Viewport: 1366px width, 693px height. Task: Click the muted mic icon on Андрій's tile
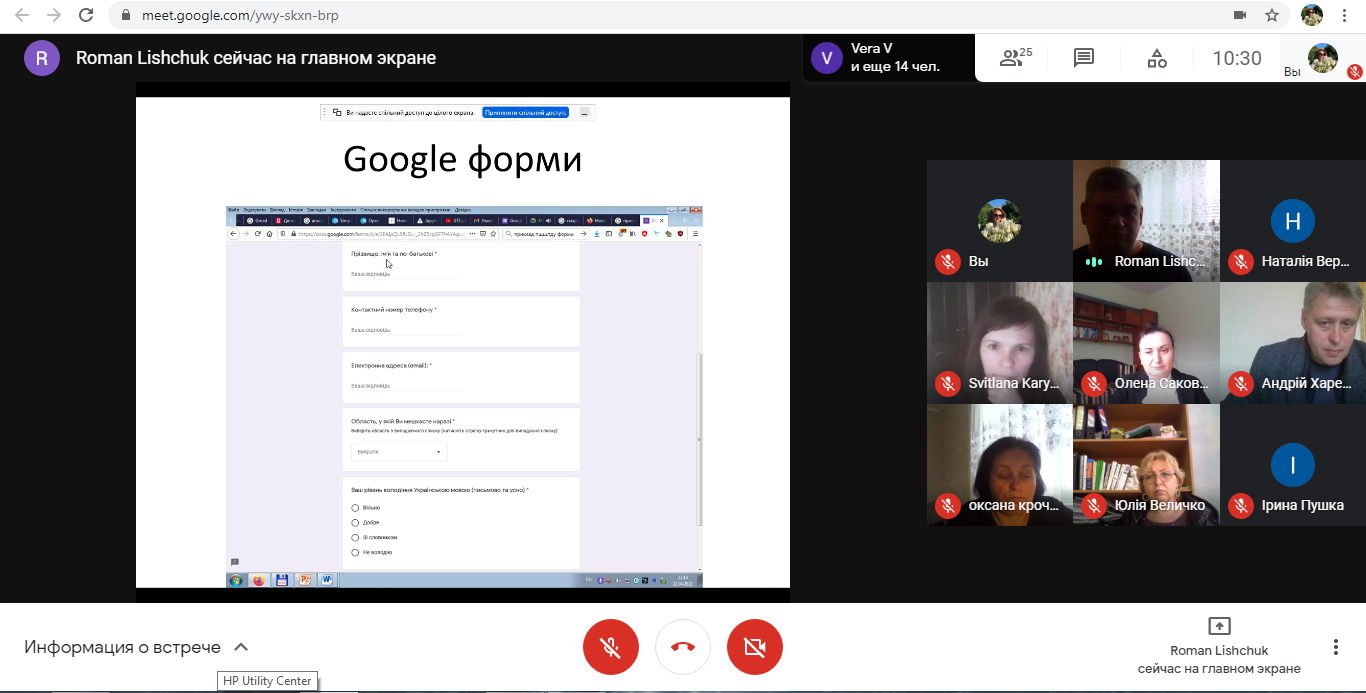(x=1241, y=384)
